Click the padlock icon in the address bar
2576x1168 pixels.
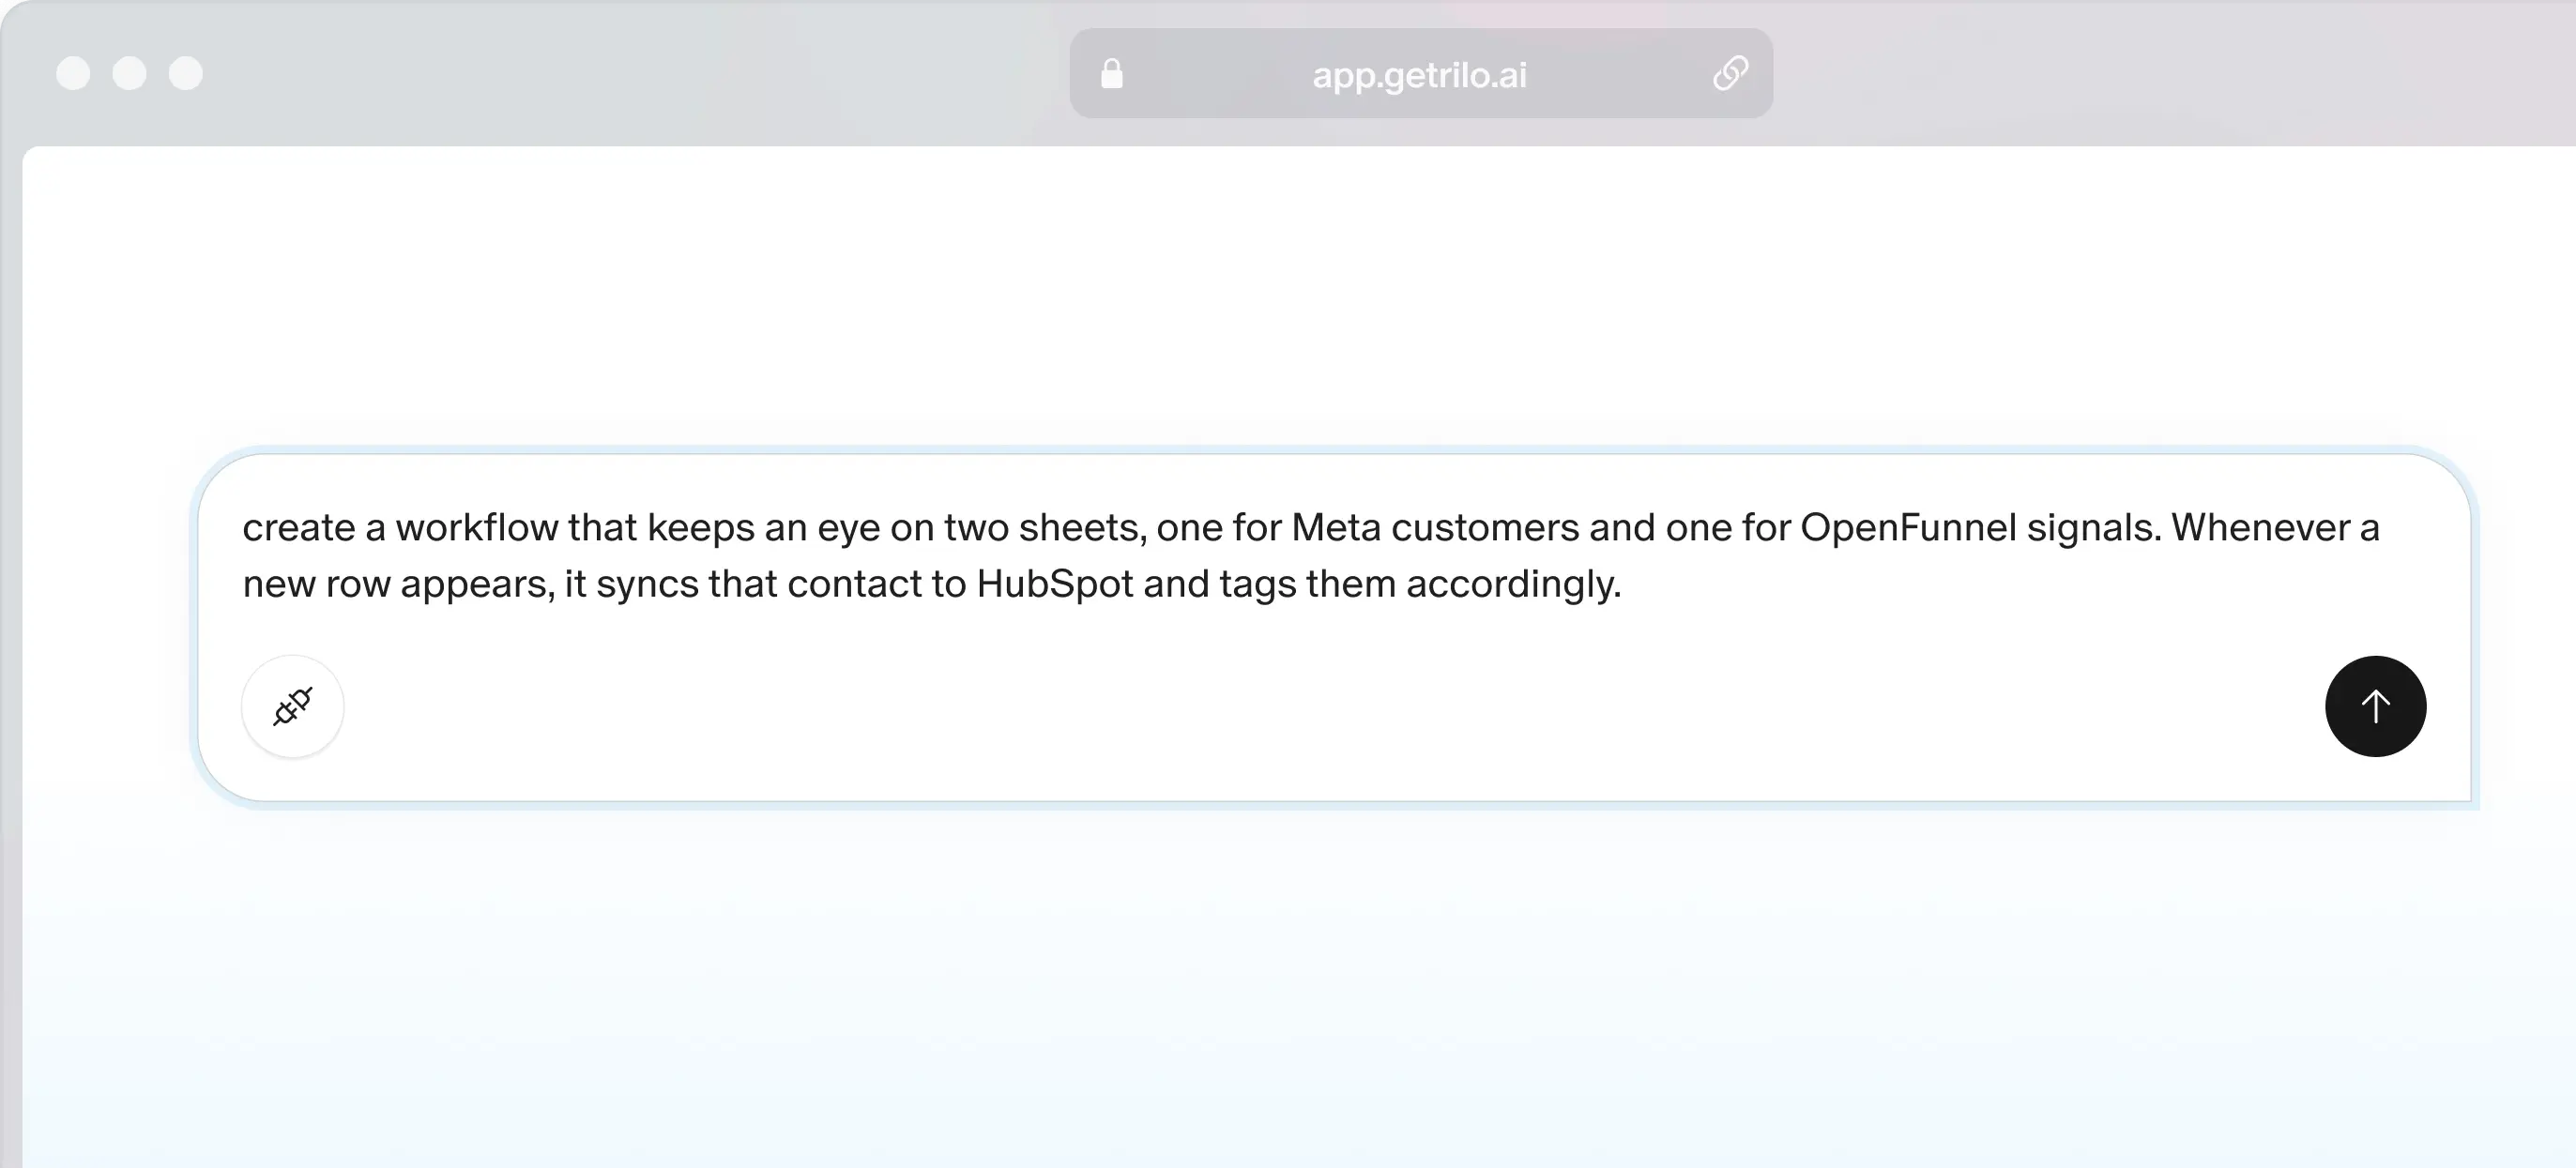(x=1110, y=73)
